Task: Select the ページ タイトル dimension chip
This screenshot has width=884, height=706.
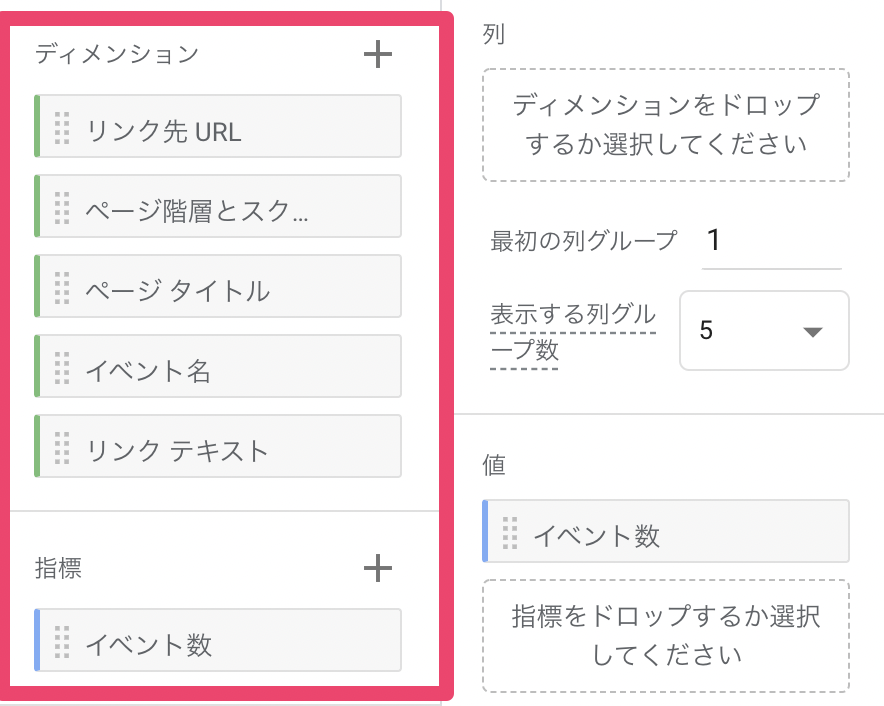Action: coord(230,287)
